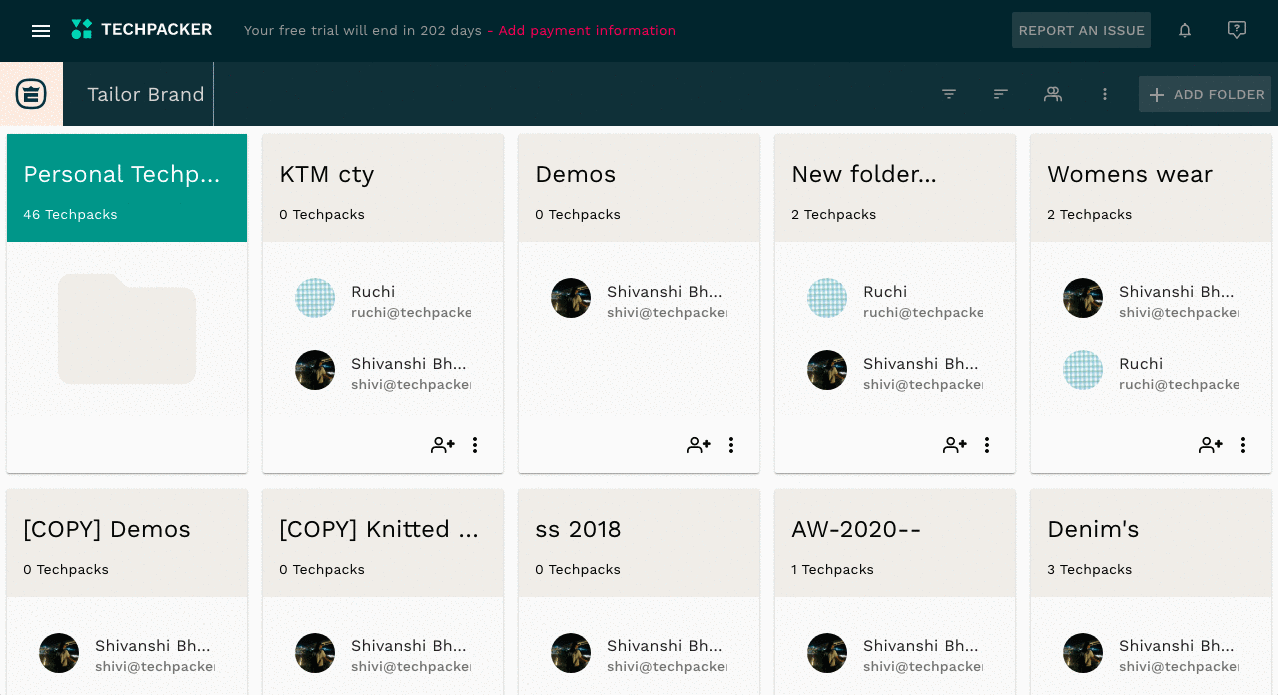
Task: Click Shivanshi's avatar in Denim's card
Action: (1083, 653)
